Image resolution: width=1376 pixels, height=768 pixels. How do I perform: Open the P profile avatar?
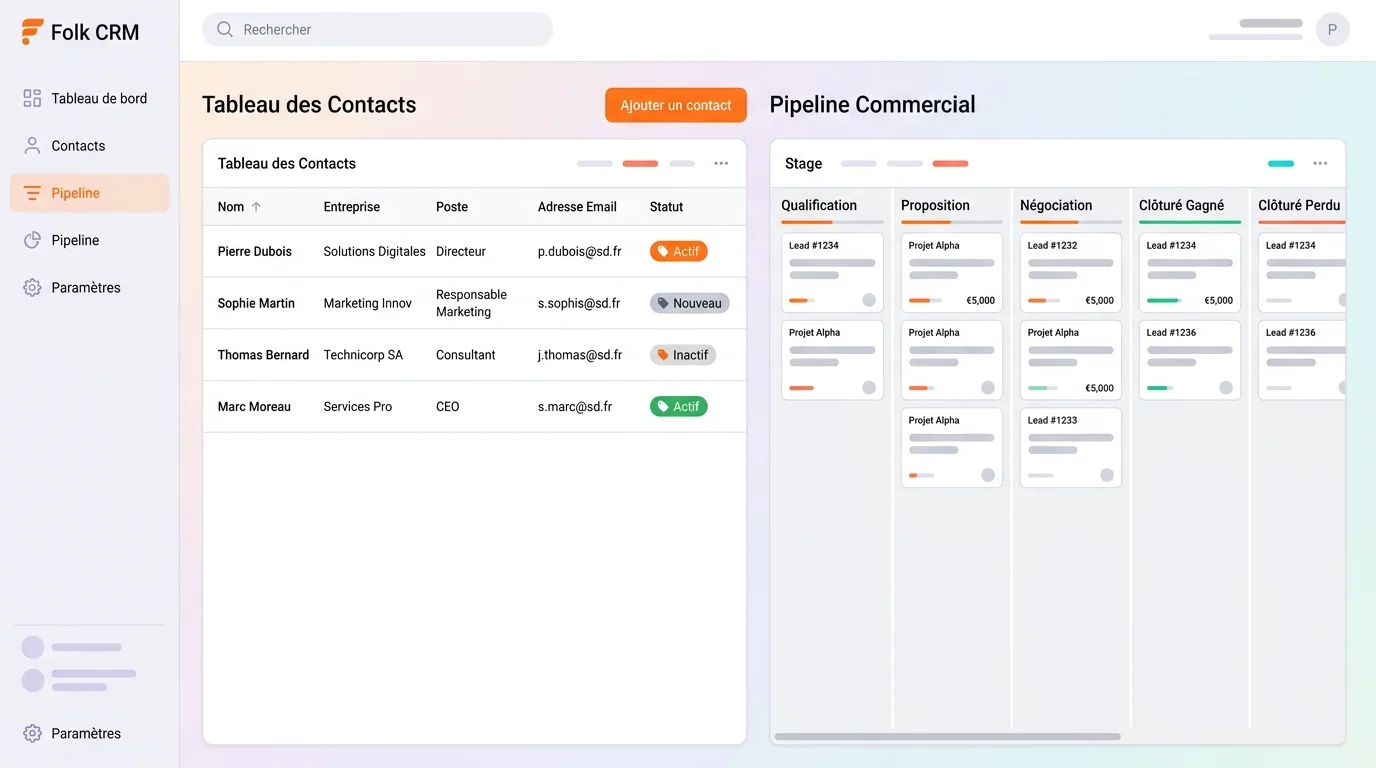pos(1332,29)
